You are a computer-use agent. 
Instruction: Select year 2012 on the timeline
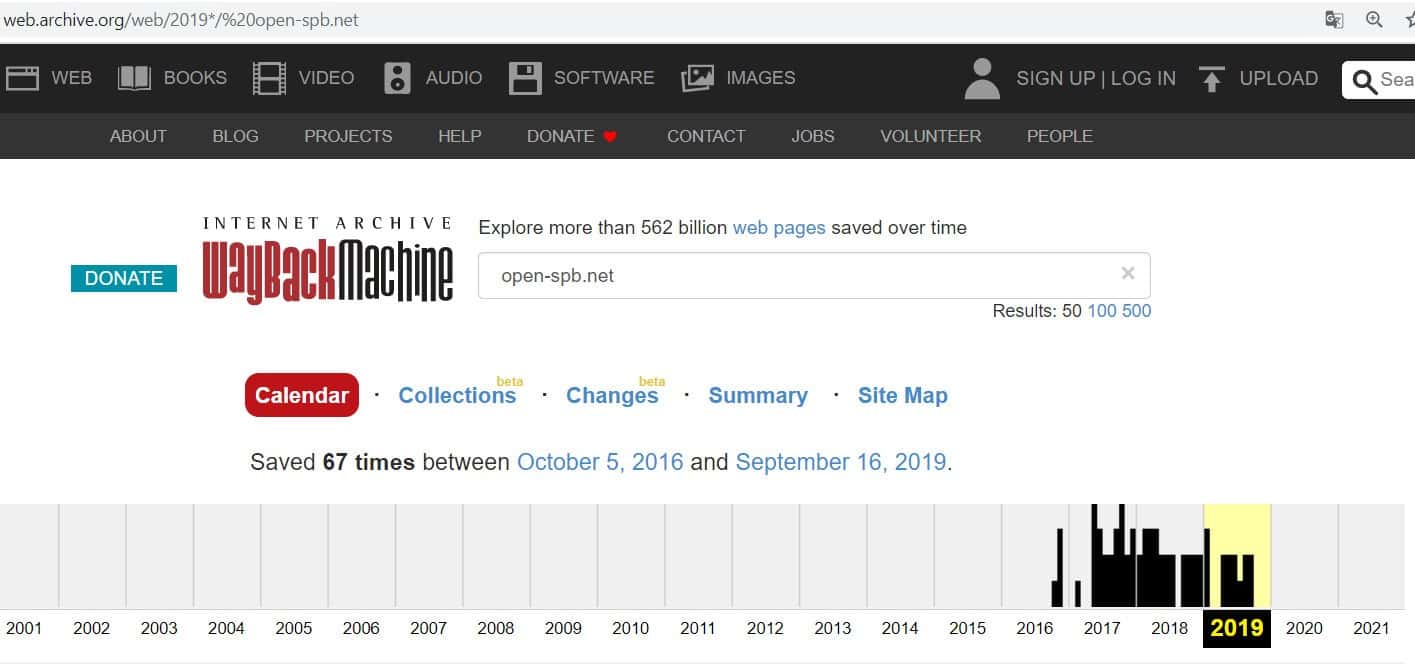tap(765, 628)
